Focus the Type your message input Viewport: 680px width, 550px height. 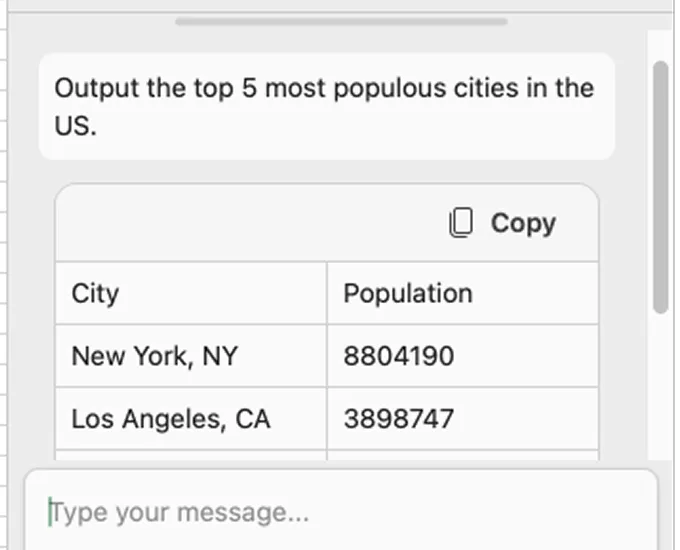[341, 512]
